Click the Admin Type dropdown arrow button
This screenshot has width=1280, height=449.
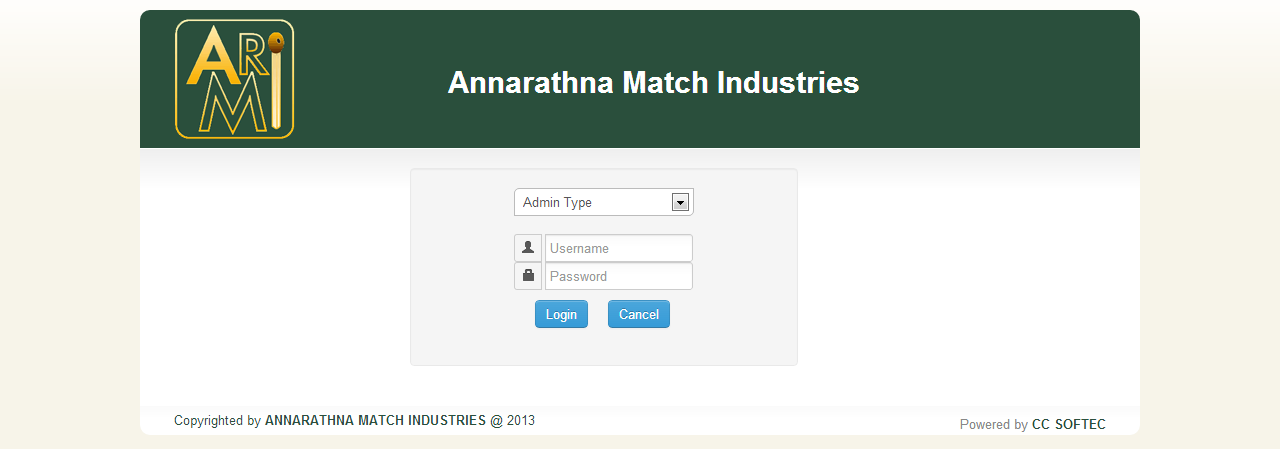click(x=680, y=202)
